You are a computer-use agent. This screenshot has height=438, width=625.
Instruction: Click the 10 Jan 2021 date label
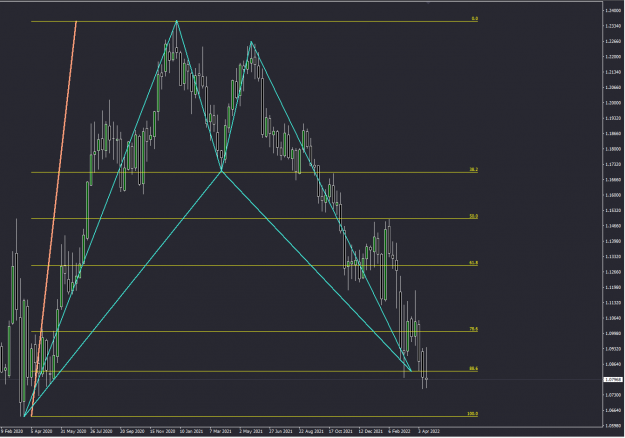pos(192,431)
